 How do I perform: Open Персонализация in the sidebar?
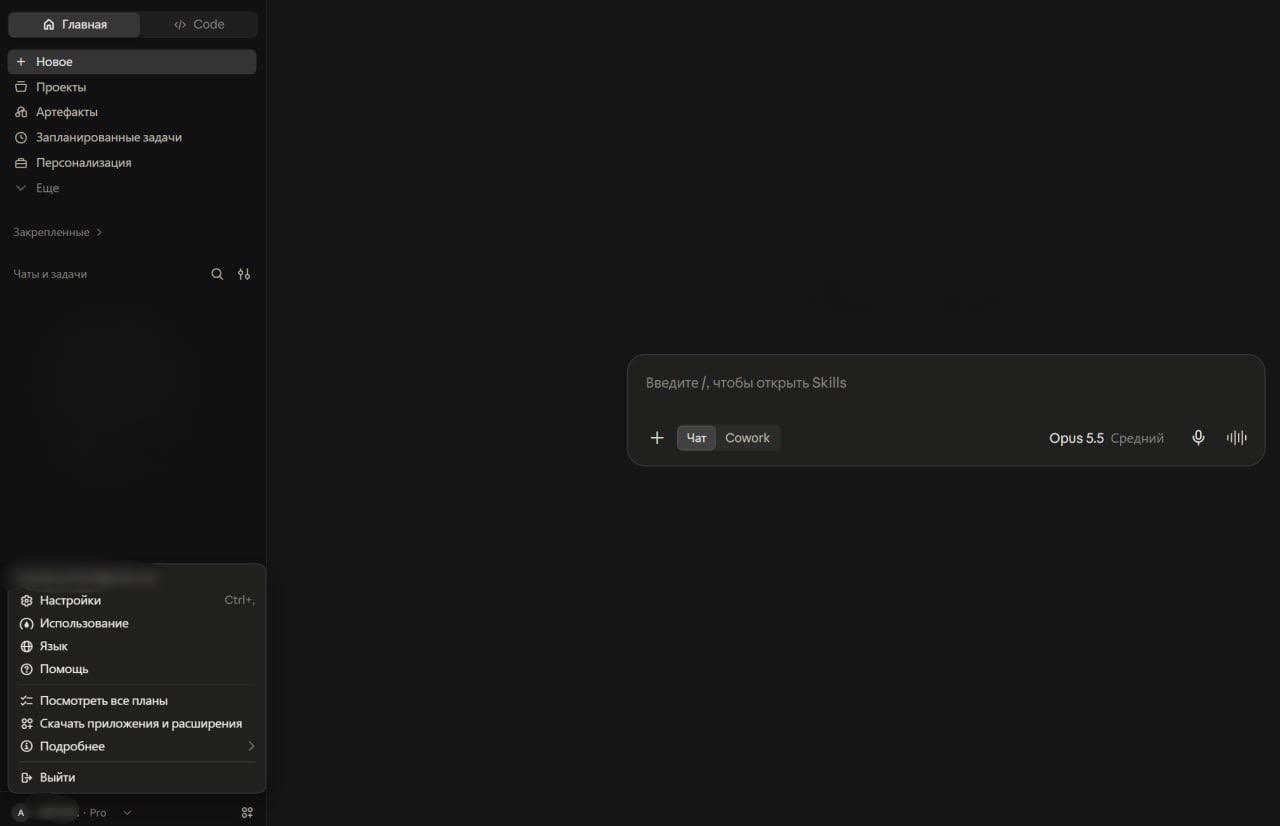(132, 162)
